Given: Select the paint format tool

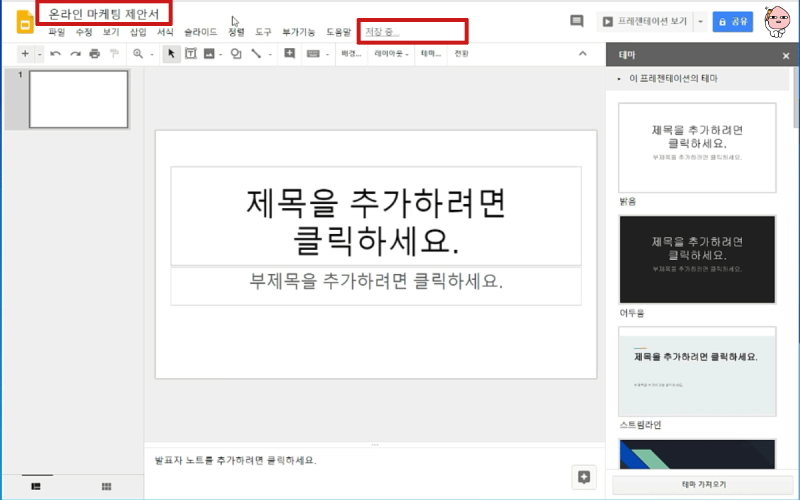Looking at the screenshot, I should pyautogui.click(x=114, y=54).
